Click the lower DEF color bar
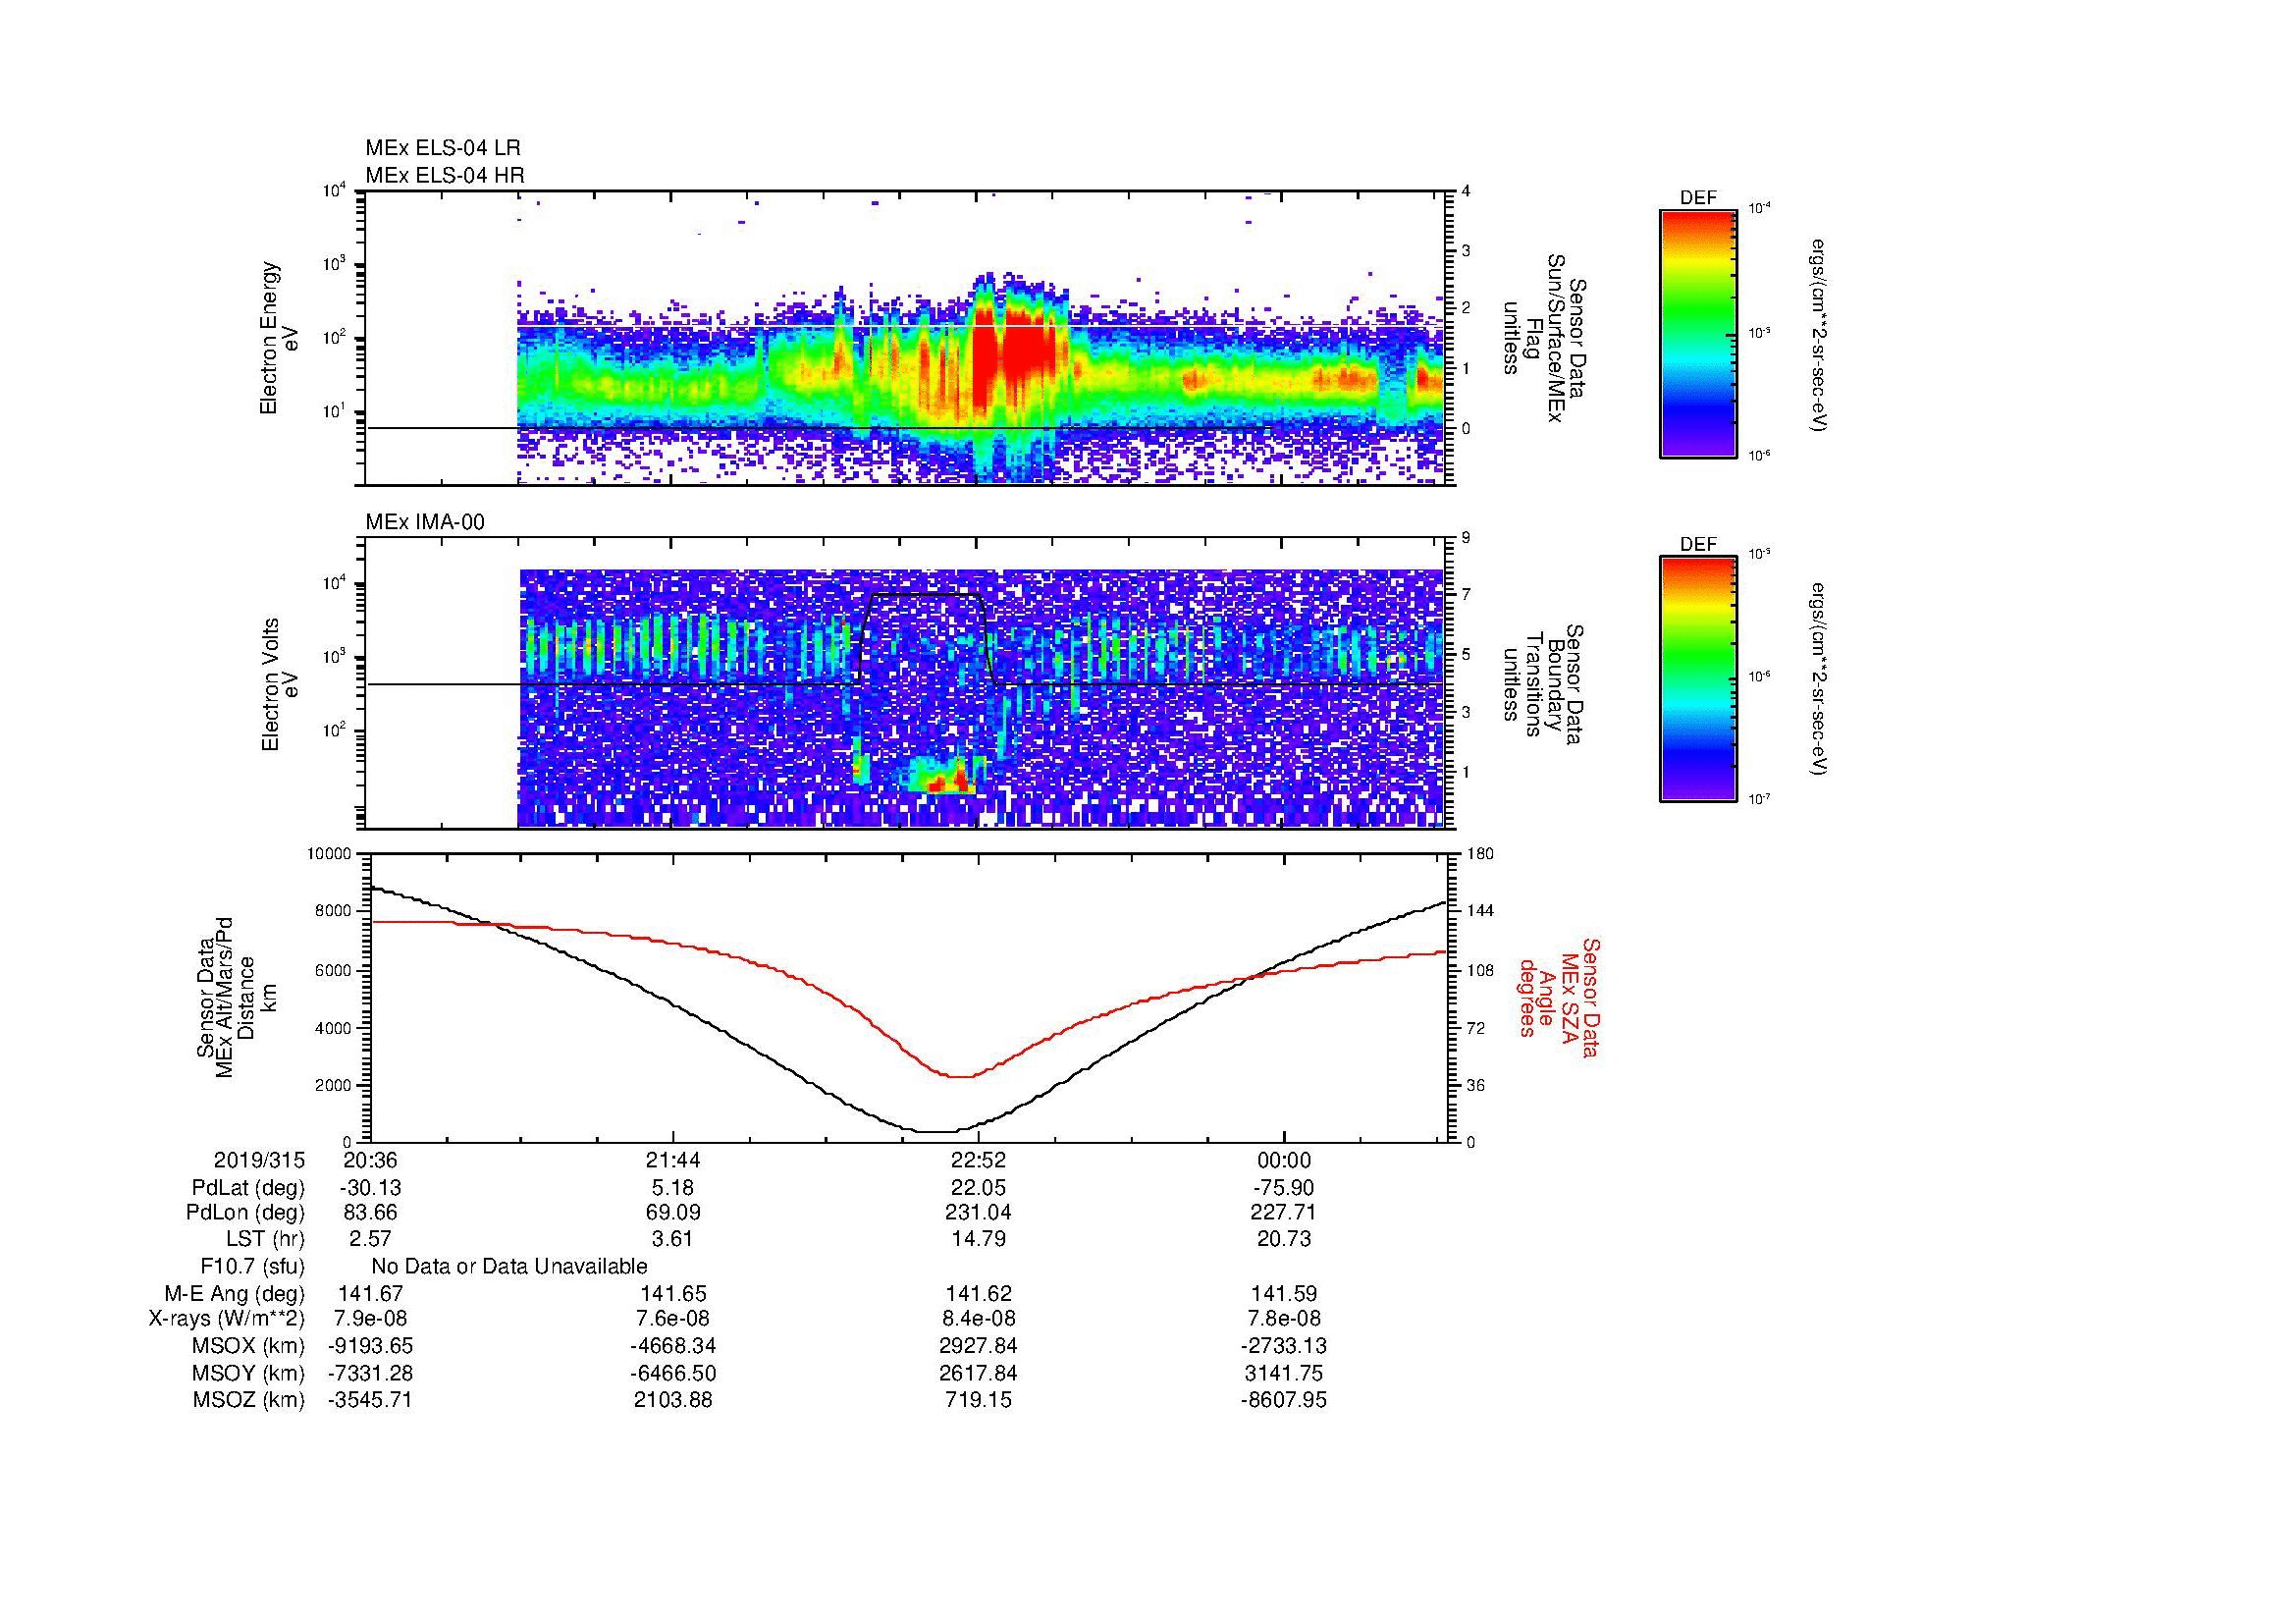 [x=1697, y=679]
